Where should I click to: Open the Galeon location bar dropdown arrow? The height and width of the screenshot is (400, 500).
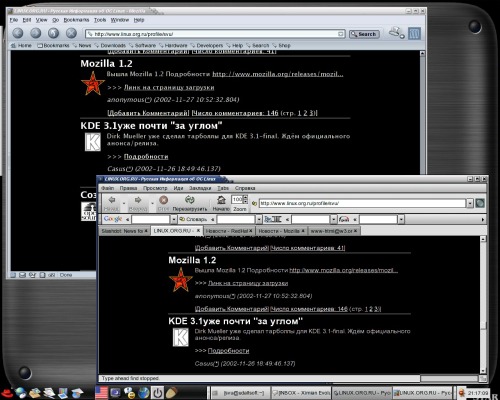pos(470,203)
